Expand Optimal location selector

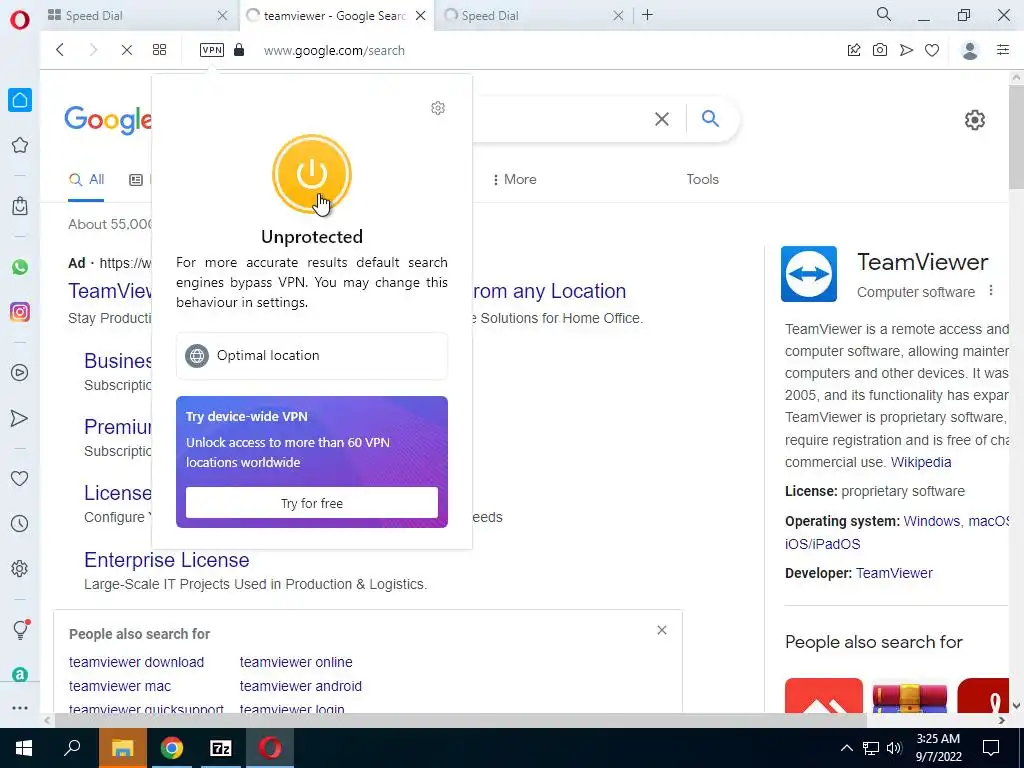(312, 356)
